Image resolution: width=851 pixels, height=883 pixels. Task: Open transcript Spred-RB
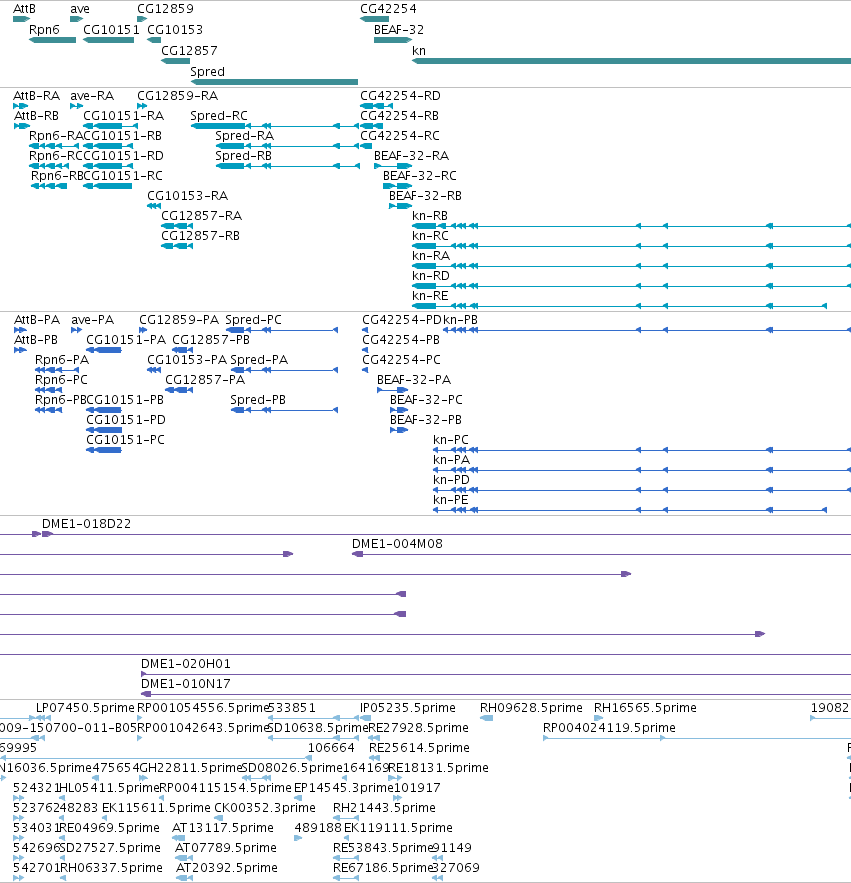(287, 167)
